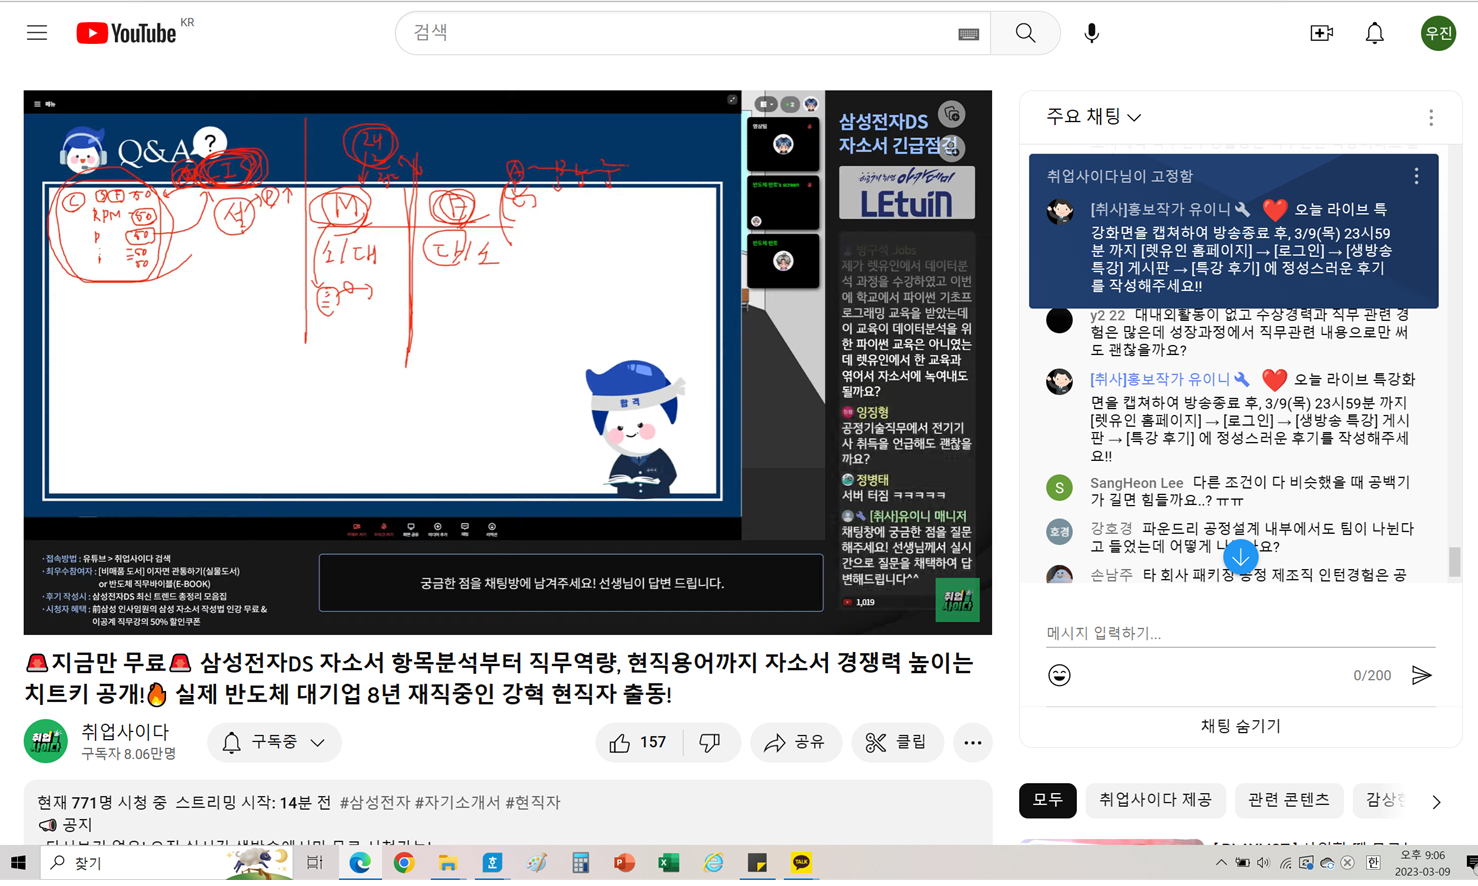Click the send message arrow icon

(1421, 675)
